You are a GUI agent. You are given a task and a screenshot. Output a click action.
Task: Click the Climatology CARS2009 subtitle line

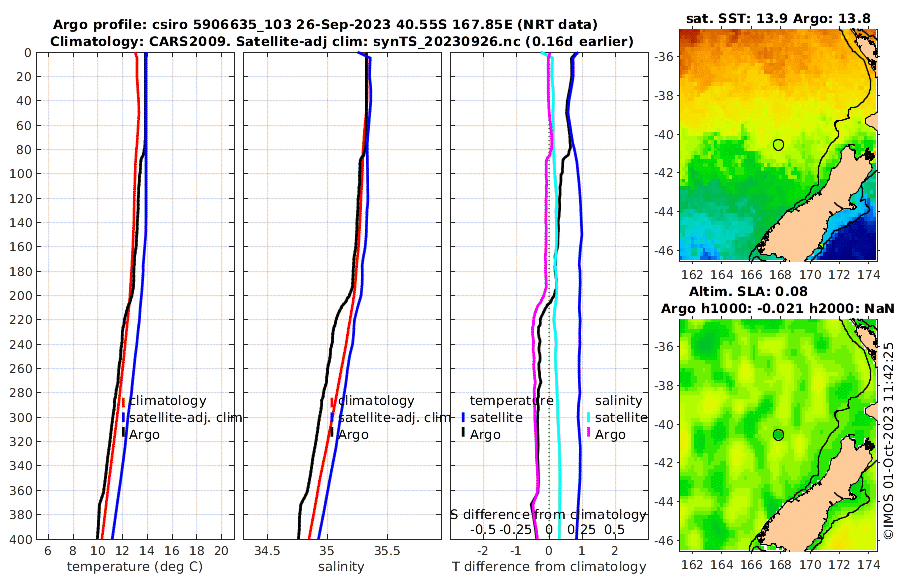click(x=342, y=41)
